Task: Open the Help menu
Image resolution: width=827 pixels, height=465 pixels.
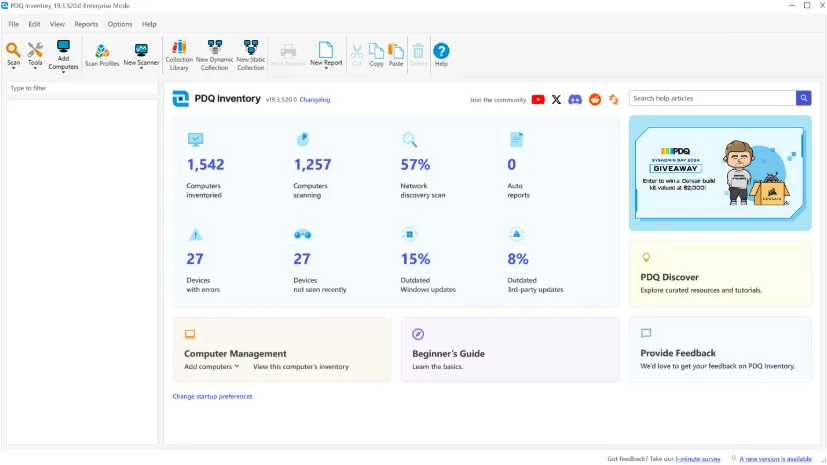Action: coord(149,24)
